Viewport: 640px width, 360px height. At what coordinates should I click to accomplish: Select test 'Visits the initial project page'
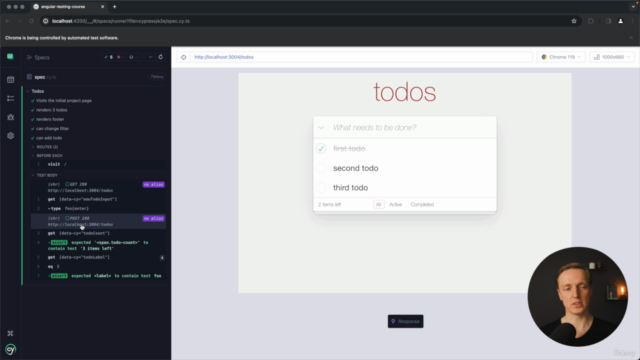pyautogui.click(x=64, y=100)
